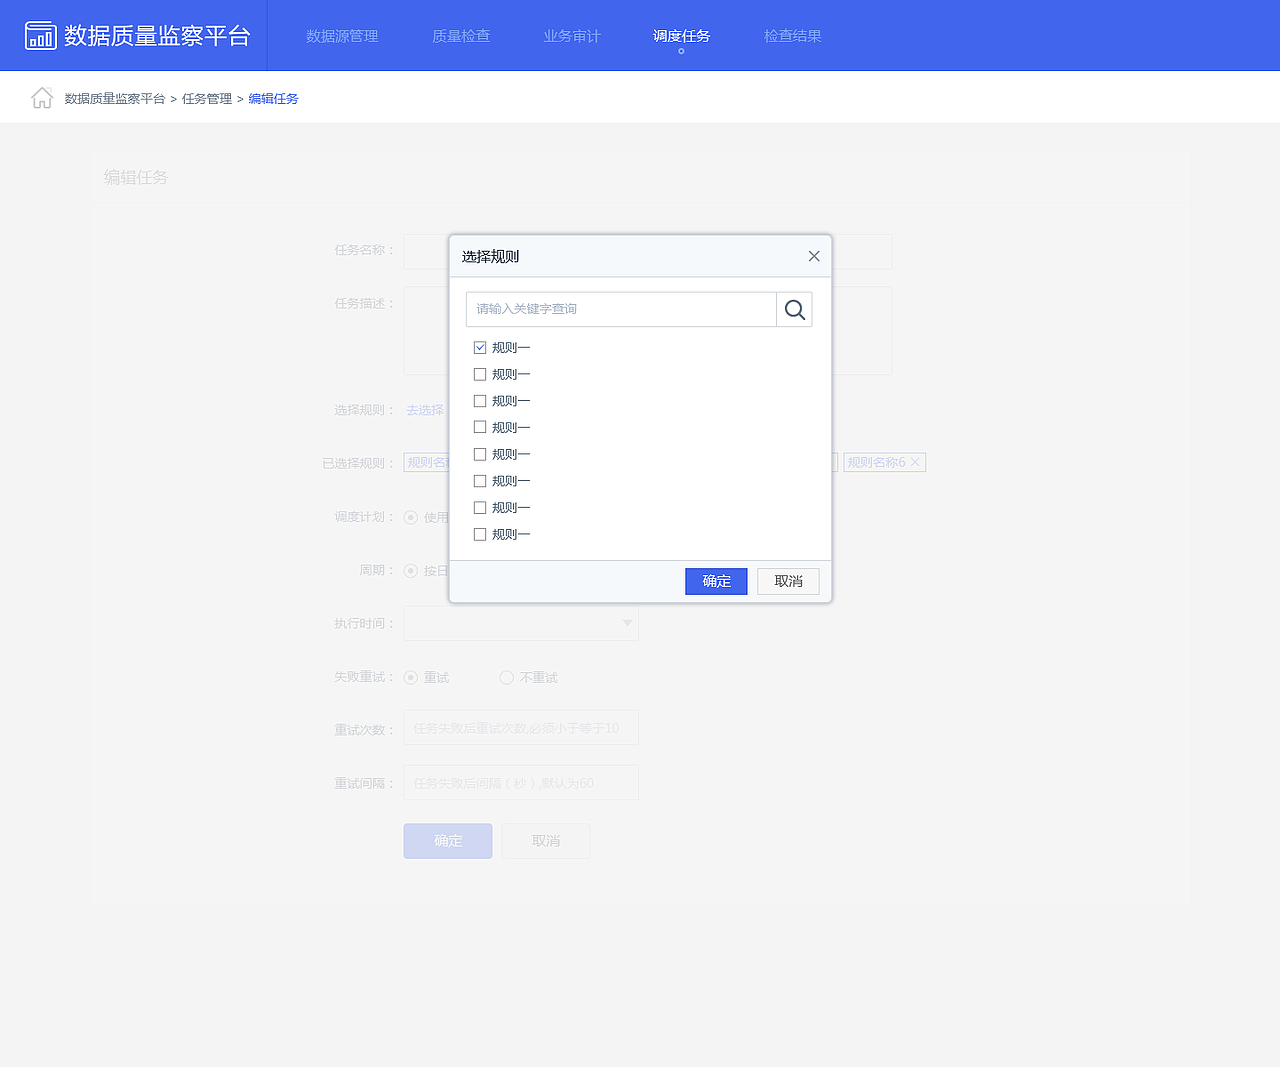This screenshot has width=1280, height=1067.
Task: Uncheck the first 规则一 checkbox
Action: [480, 347]
